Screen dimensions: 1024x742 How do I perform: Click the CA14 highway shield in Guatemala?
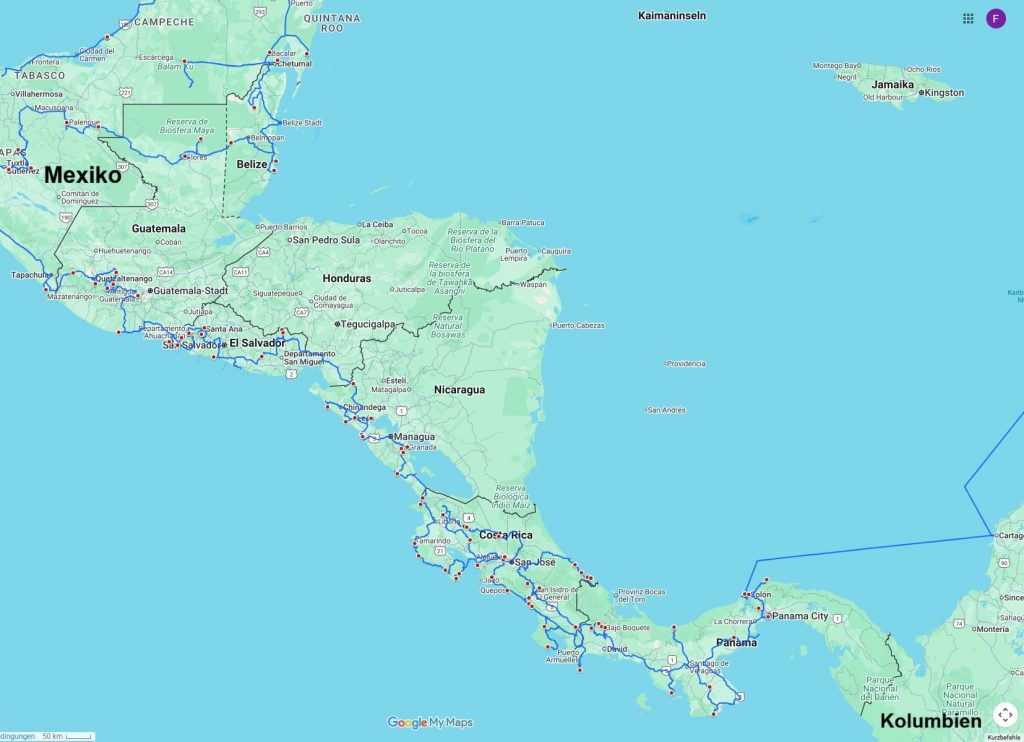click(166, 271)
